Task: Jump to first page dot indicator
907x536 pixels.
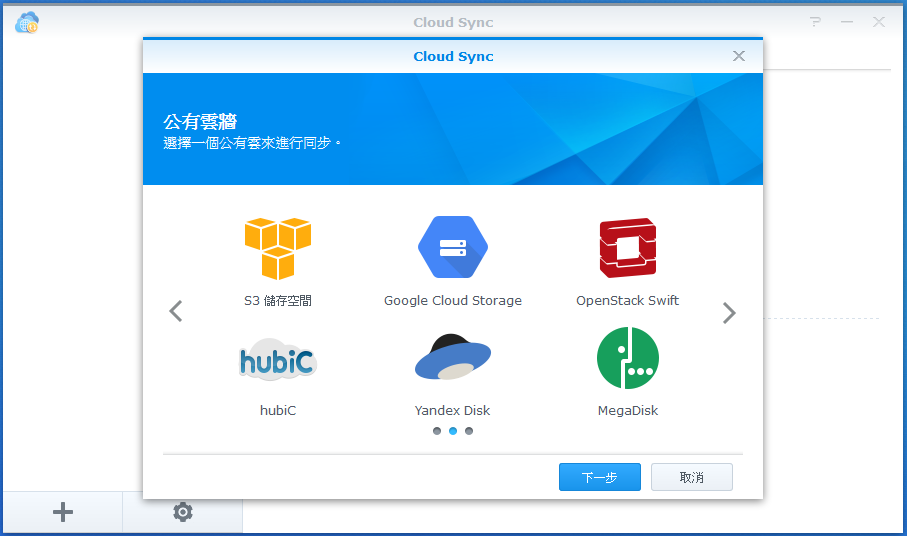Action: 437,431
